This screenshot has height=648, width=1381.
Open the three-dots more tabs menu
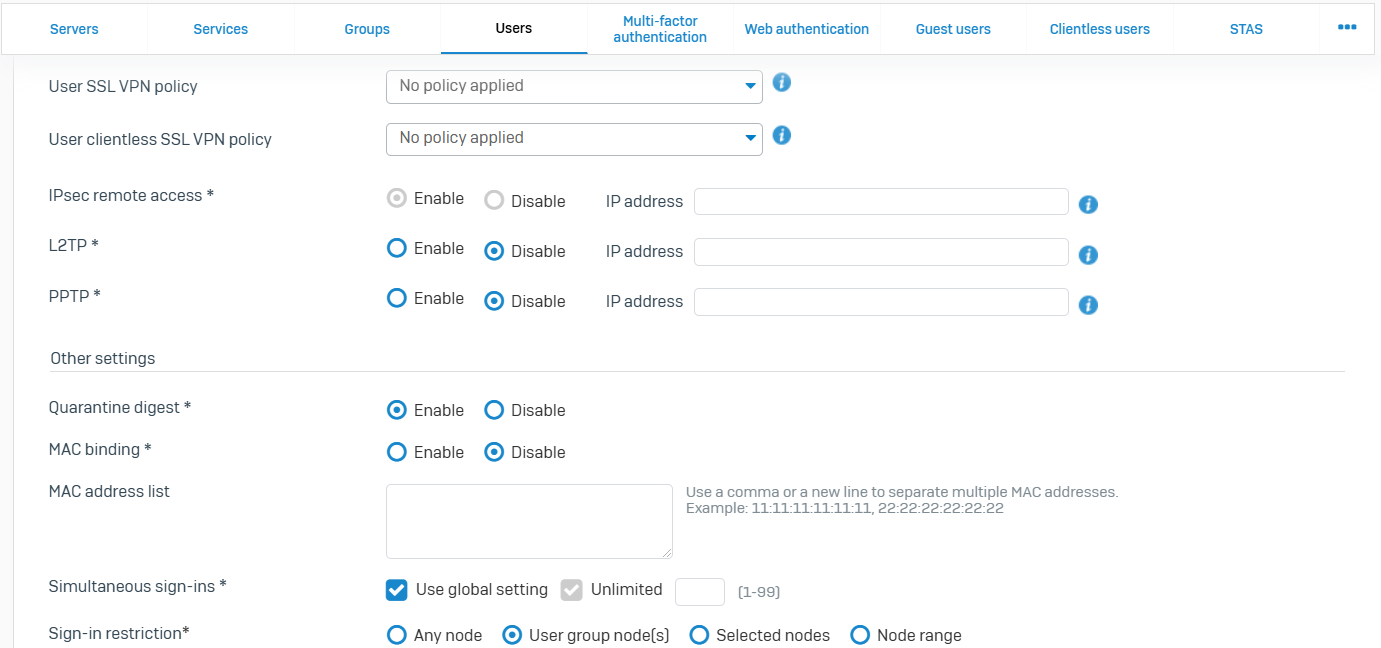pos(1347,27)
